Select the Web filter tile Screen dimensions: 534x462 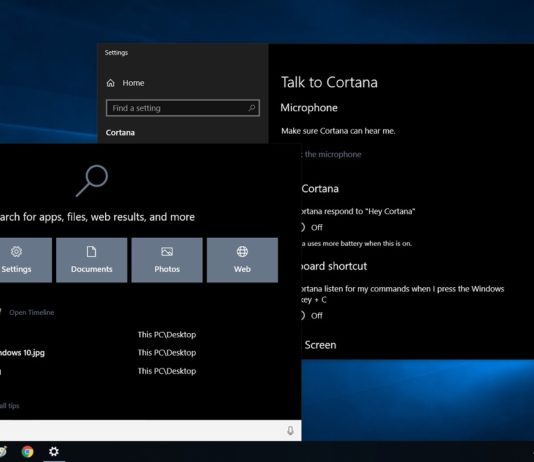242,260
